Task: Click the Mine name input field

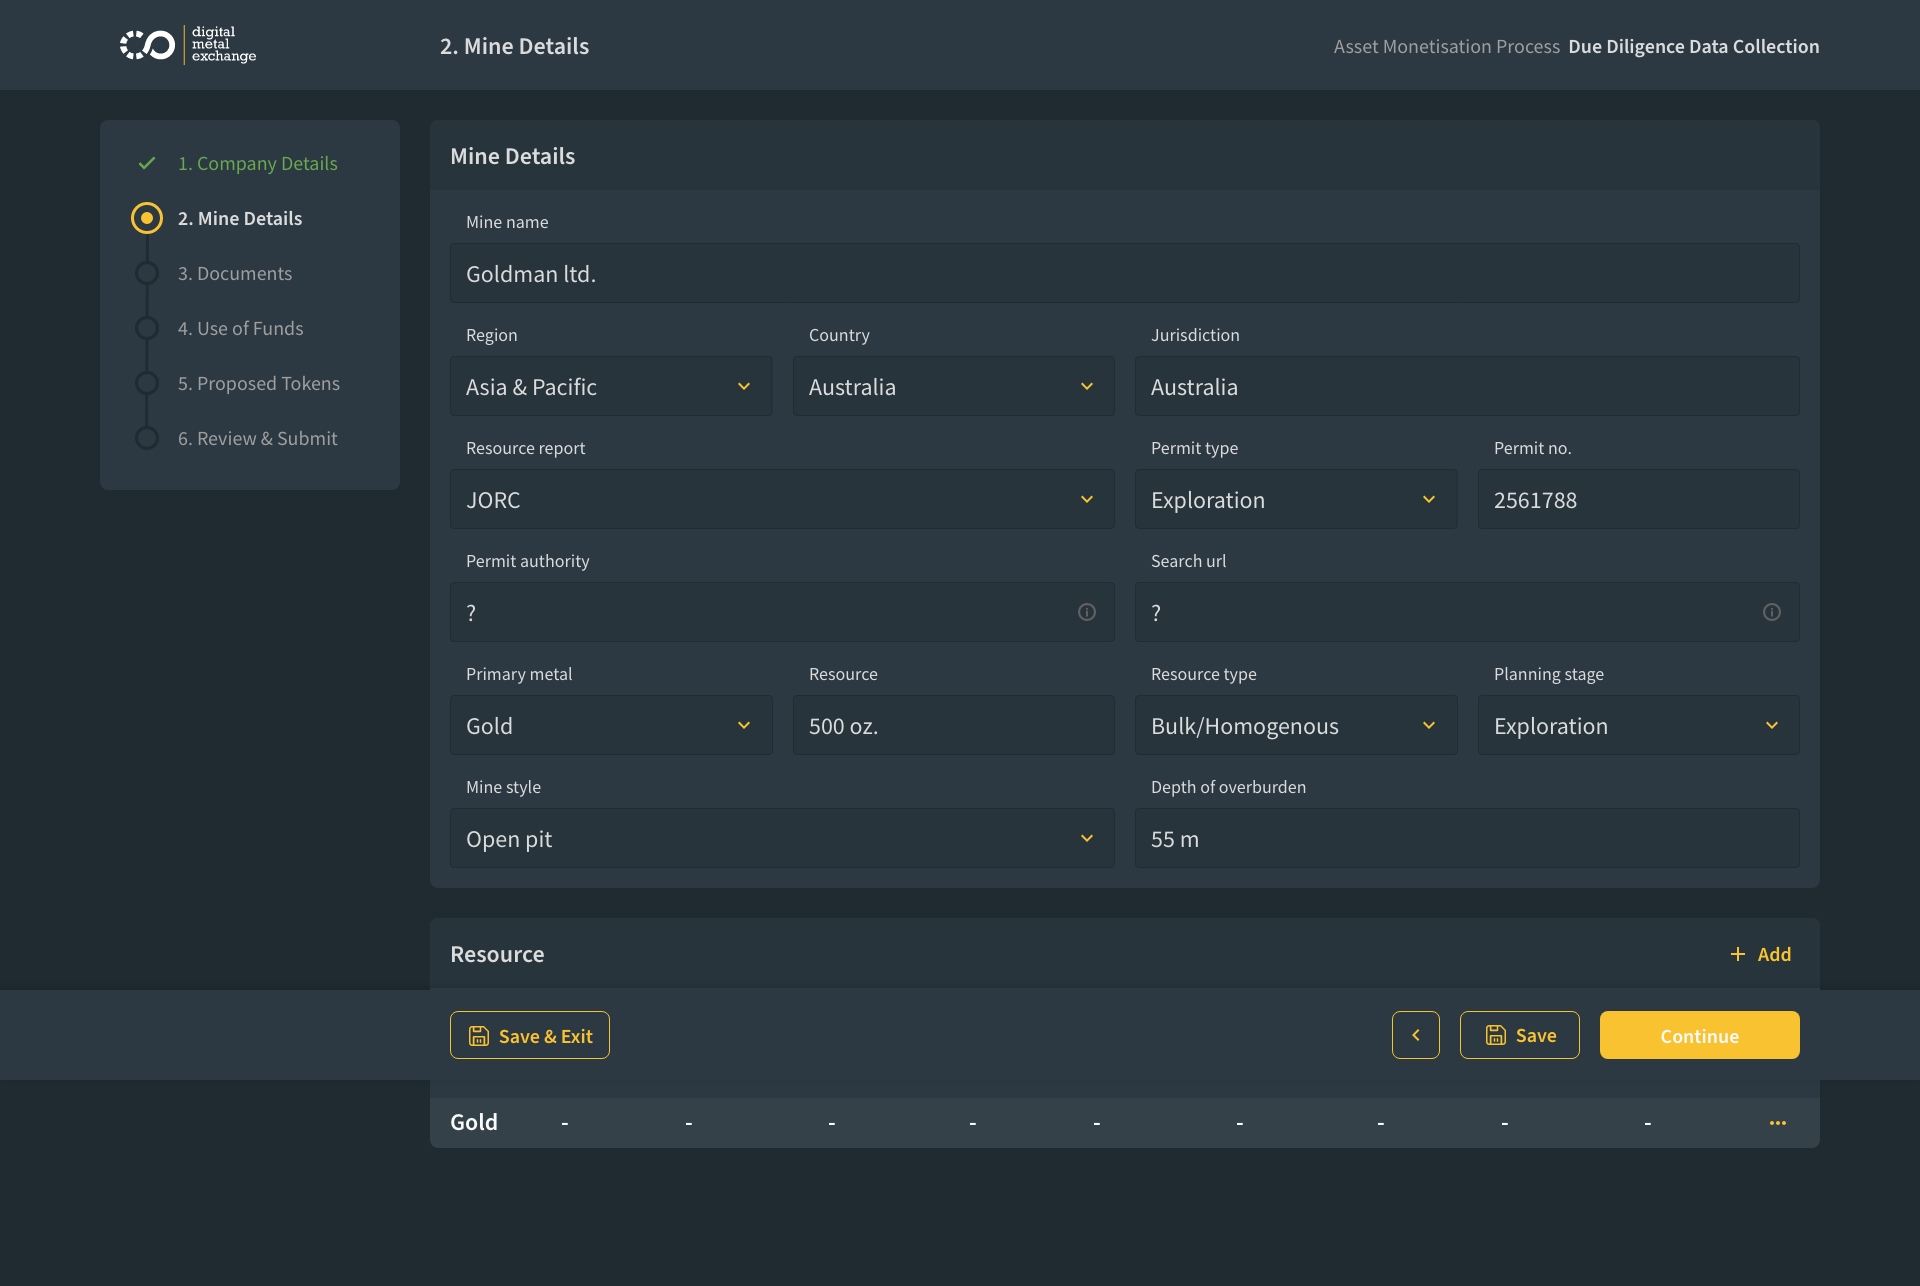Action: point(1124,274)
